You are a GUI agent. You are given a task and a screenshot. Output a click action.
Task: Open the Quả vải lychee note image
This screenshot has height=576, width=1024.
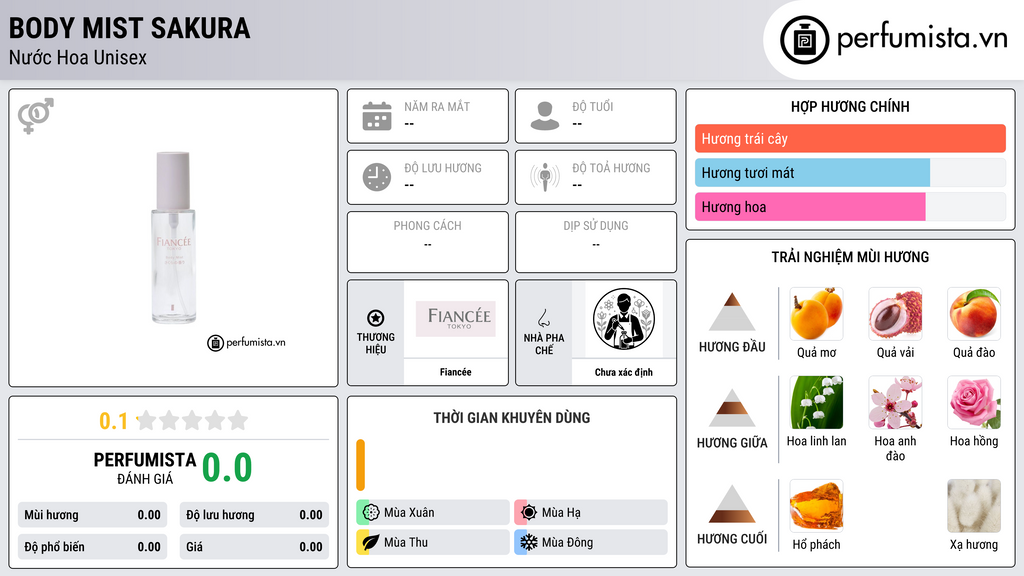coord(895,314)
